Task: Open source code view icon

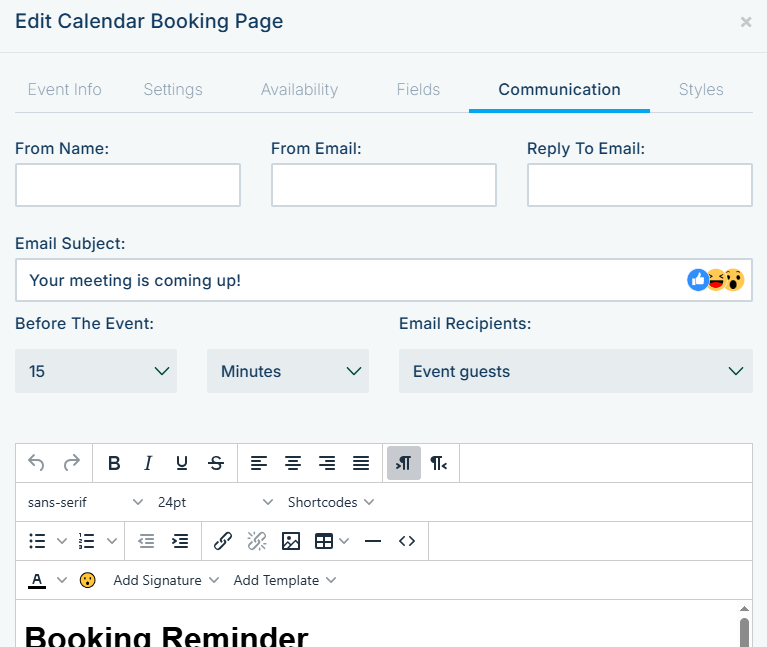Action: (x=407, y=541)
